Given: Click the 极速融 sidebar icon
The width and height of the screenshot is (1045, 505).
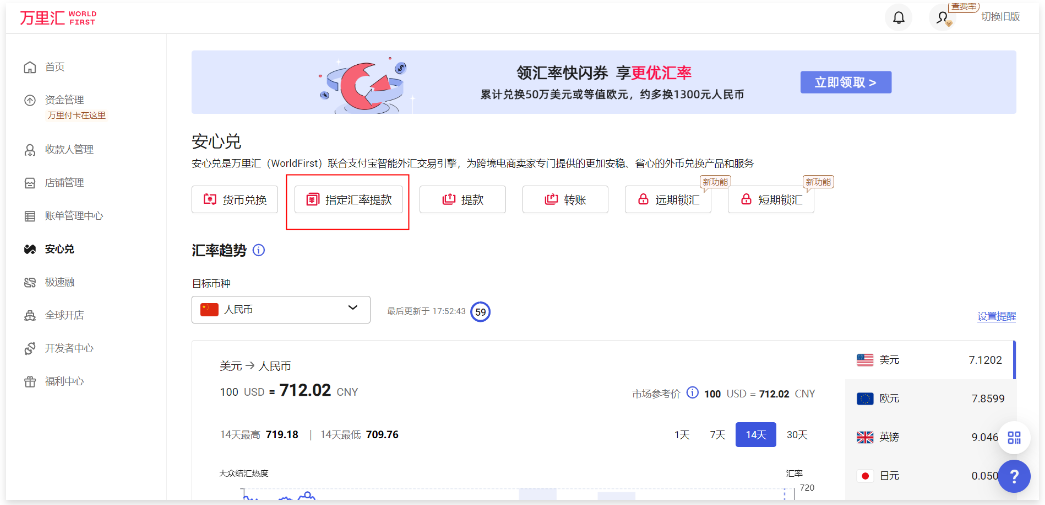Looking at the screenshot, I should pyautogui.click(x=29, y=282).
